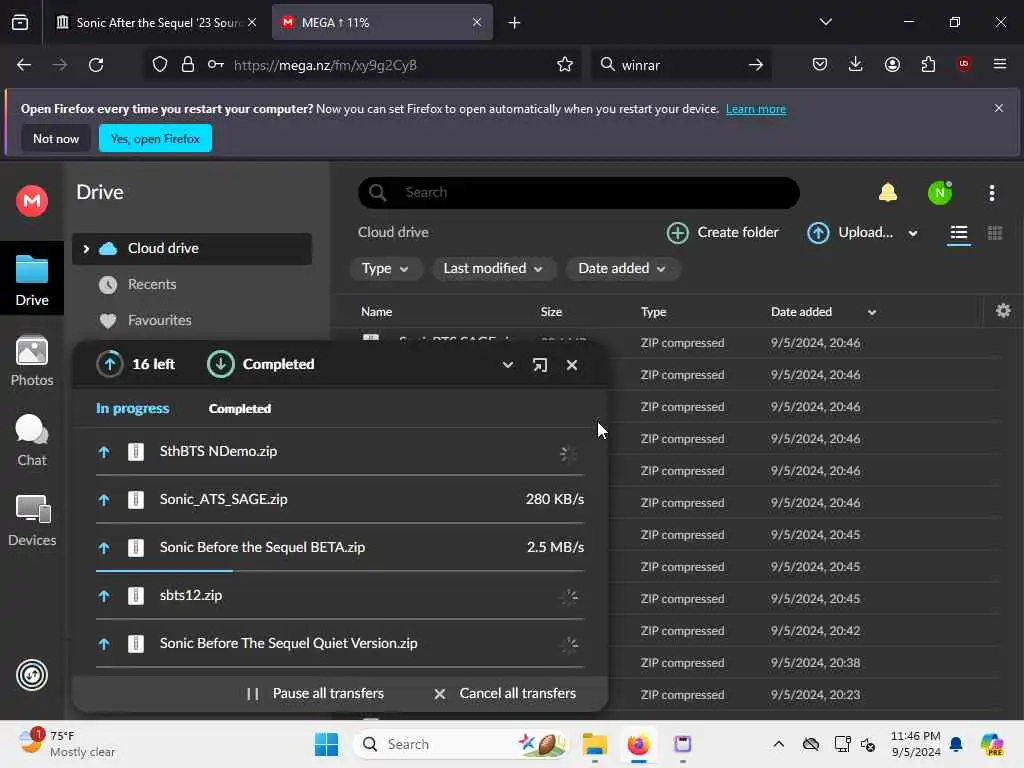Dismiss the Firefox startup notification bar
Viewport: 1024px width, 768px height.
click(998, 108)
